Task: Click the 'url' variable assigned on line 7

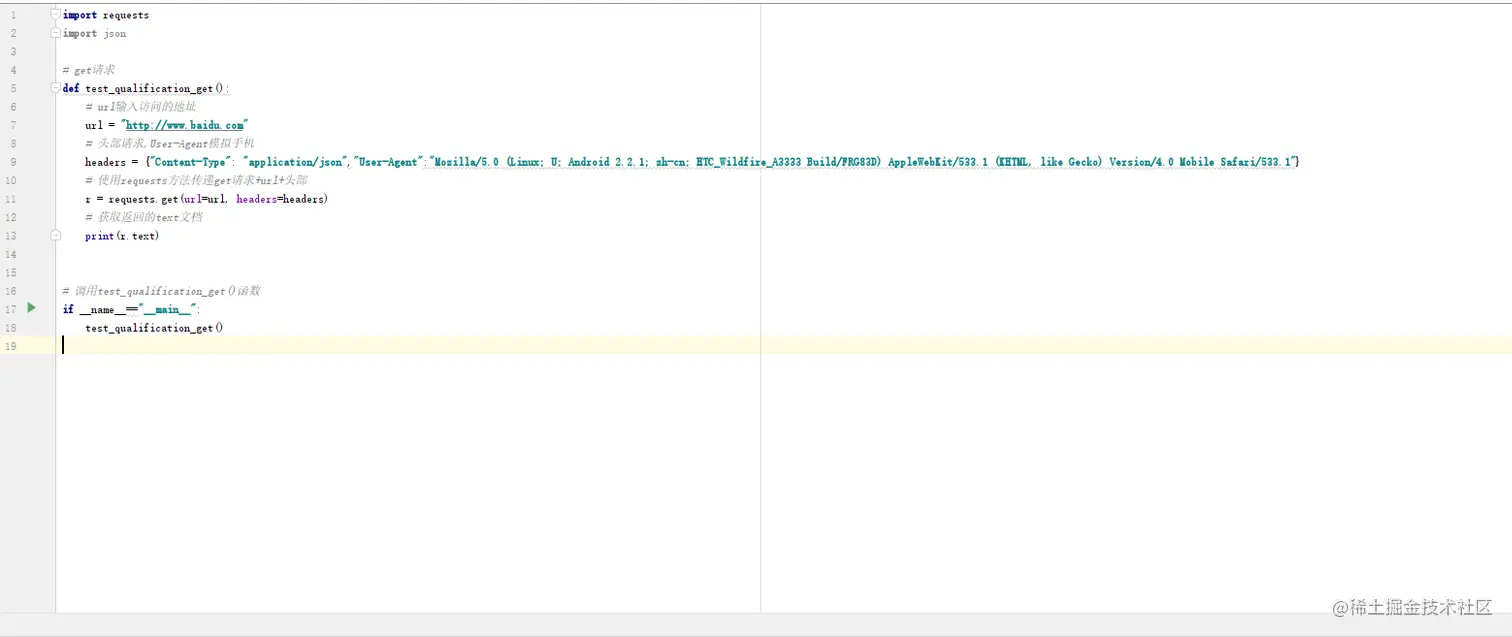Action: click(x=94, y=126)
